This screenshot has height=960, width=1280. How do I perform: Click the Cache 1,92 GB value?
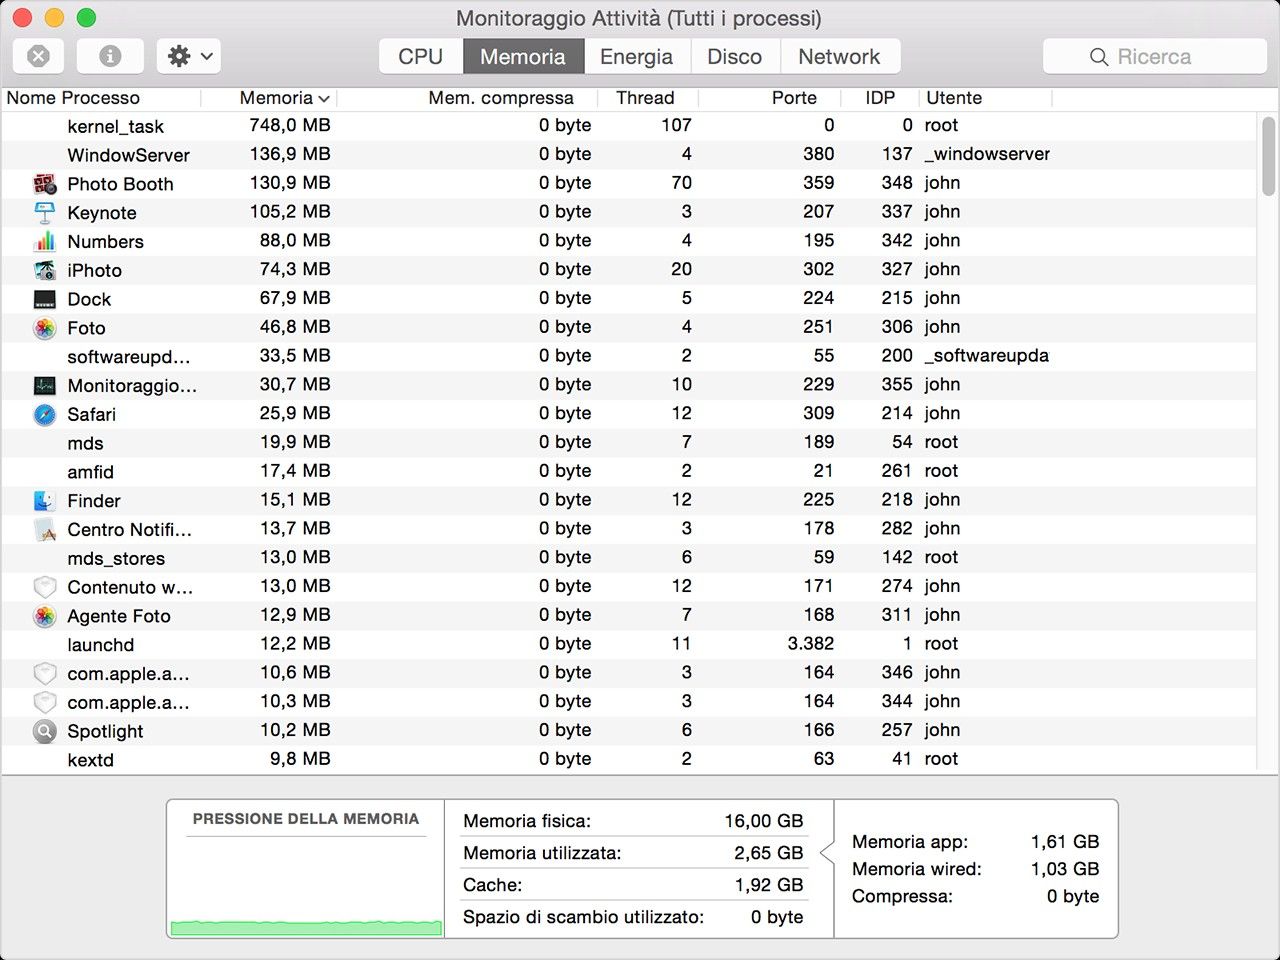tap(768, 885)
